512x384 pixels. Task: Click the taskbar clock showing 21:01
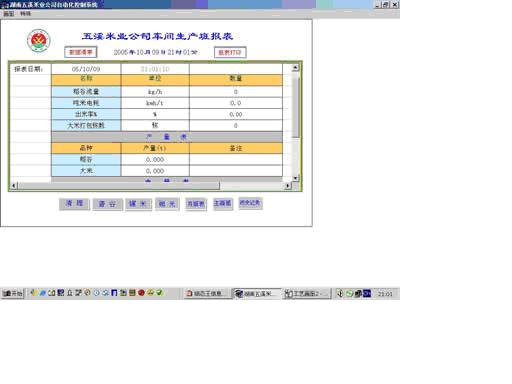[385, 294]
